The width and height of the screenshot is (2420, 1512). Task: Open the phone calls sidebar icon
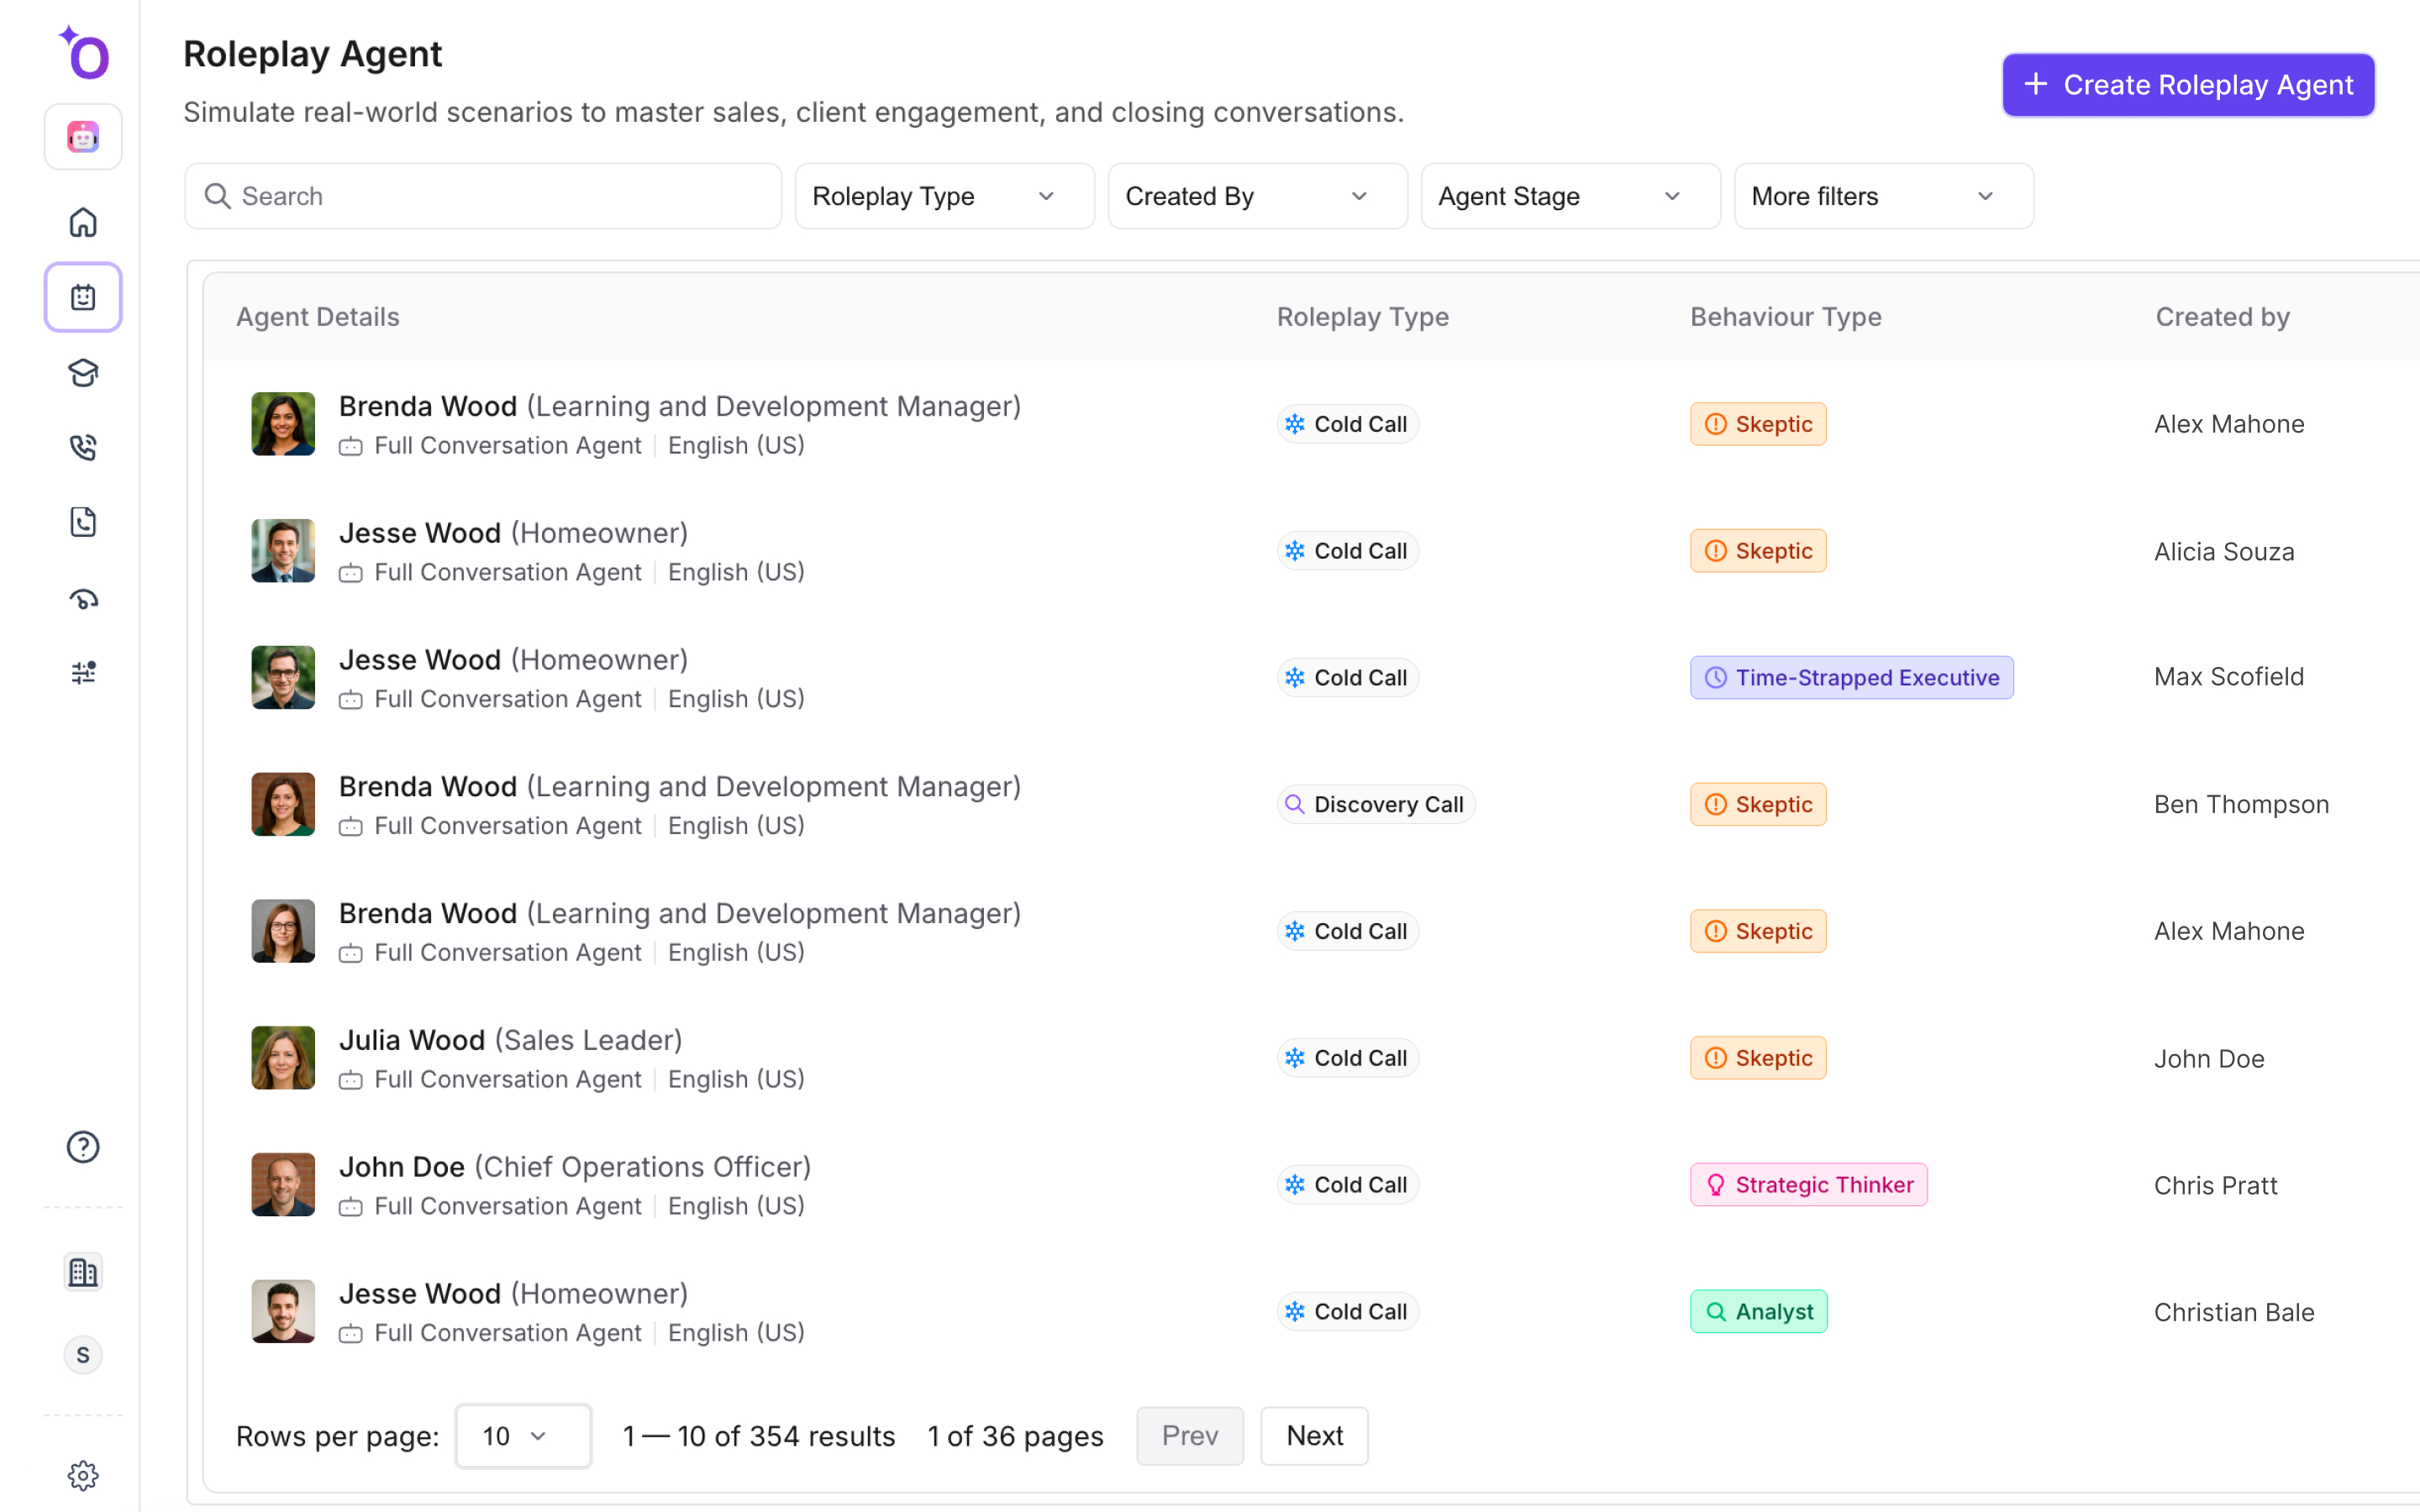[83, 447]
